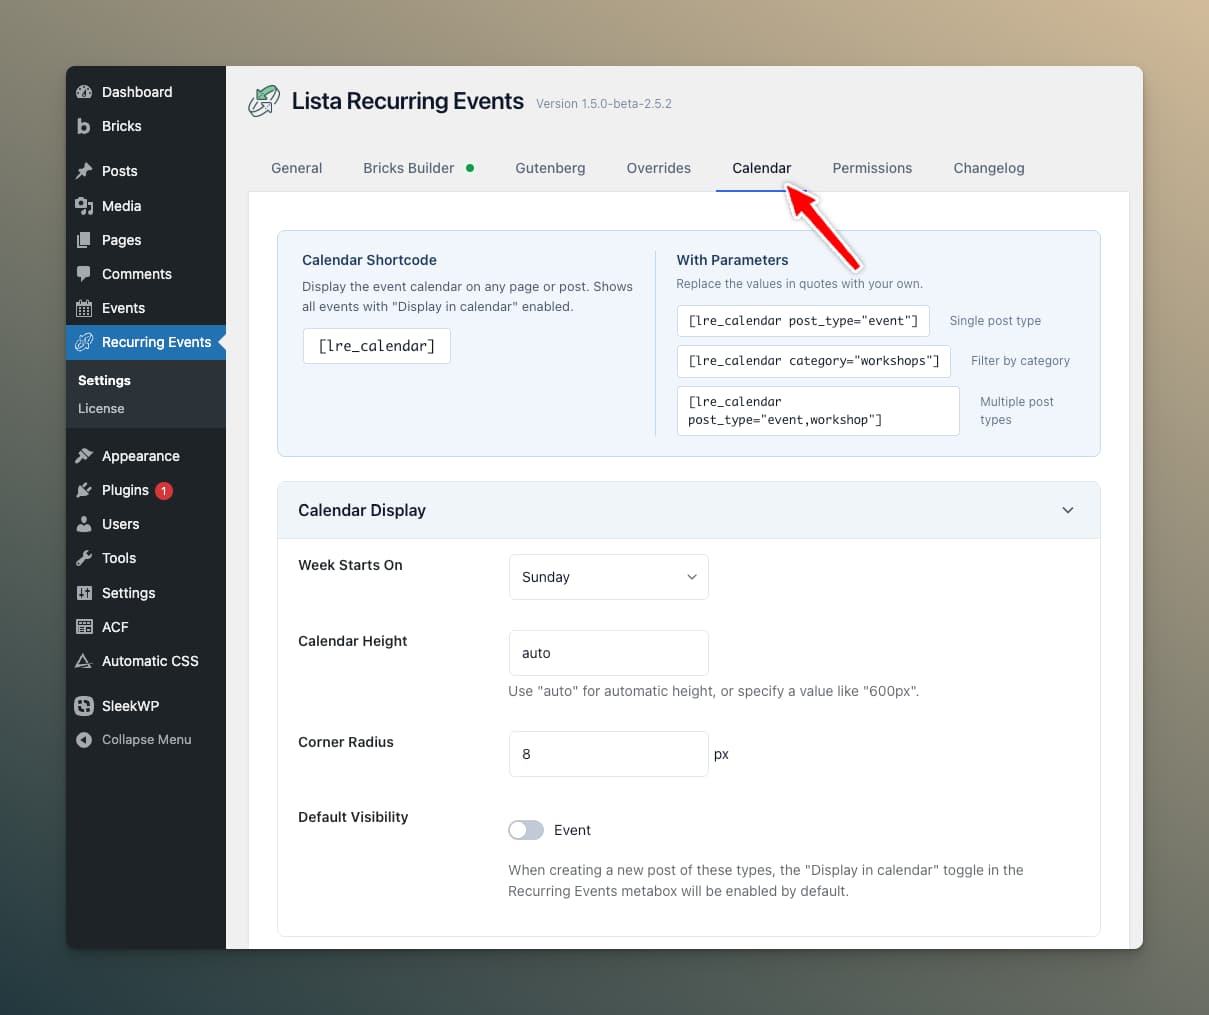The height and width of the screenshot is (1015, 1209).
Task: Enable the Event default visibility toggle
Action: pos(526,830)
